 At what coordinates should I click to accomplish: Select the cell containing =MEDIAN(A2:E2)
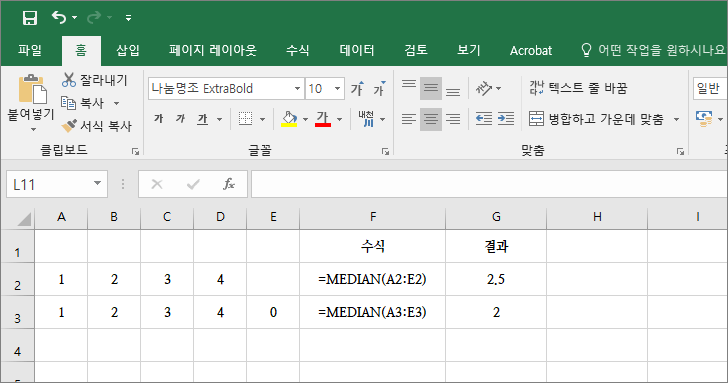point(372,279)
